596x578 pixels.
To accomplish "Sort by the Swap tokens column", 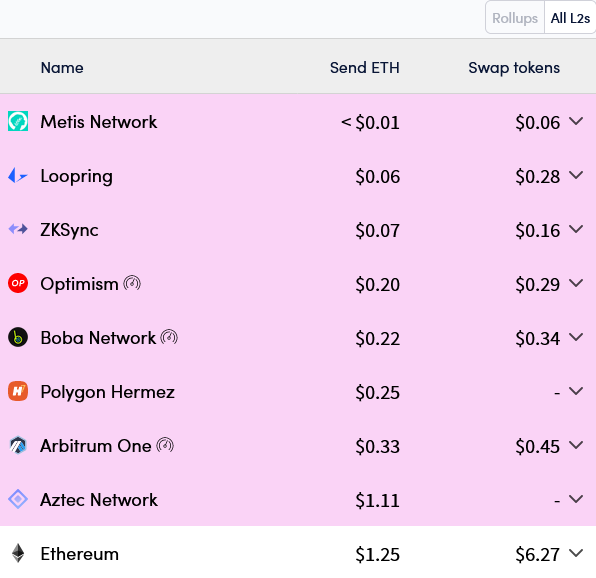I will 514,68.
